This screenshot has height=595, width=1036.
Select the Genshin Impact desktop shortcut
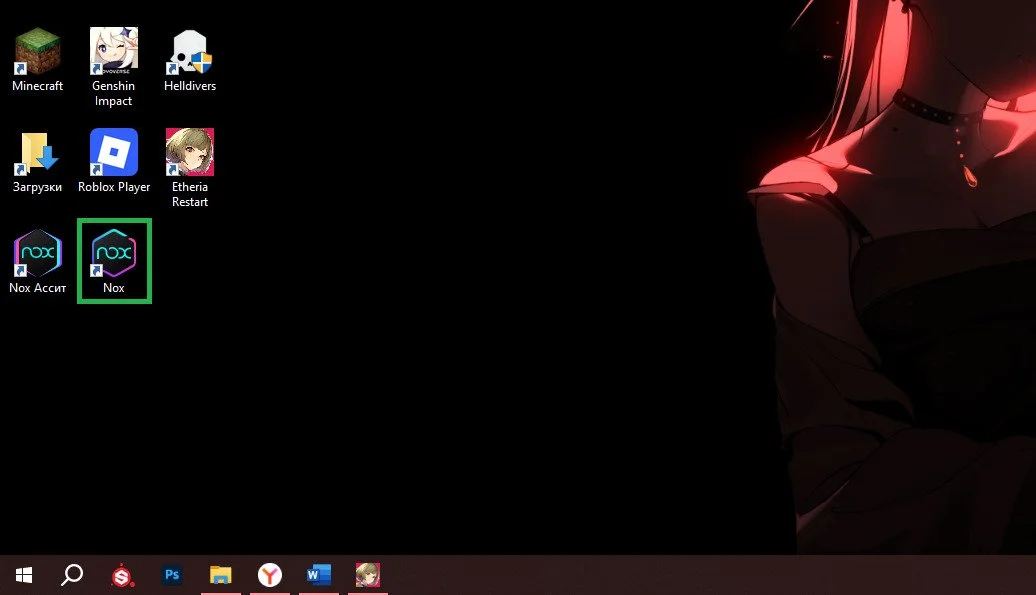click(x=114, y=67)
